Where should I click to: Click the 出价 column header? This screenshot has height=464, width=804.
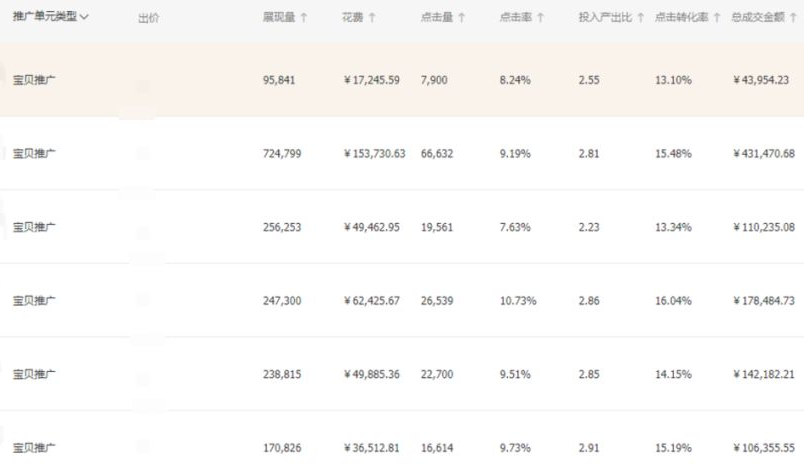(x=148, y=18)
